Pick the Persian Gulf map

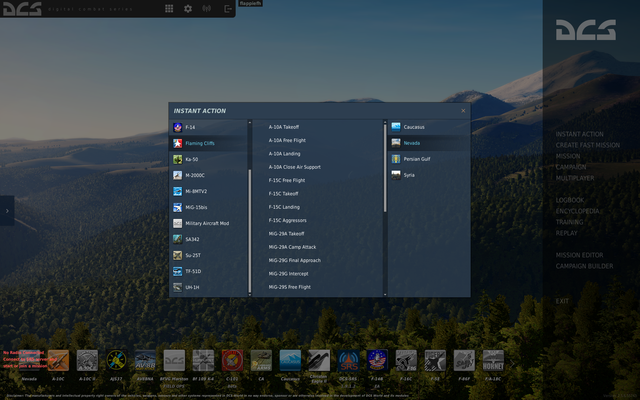[x=429, y=159]
